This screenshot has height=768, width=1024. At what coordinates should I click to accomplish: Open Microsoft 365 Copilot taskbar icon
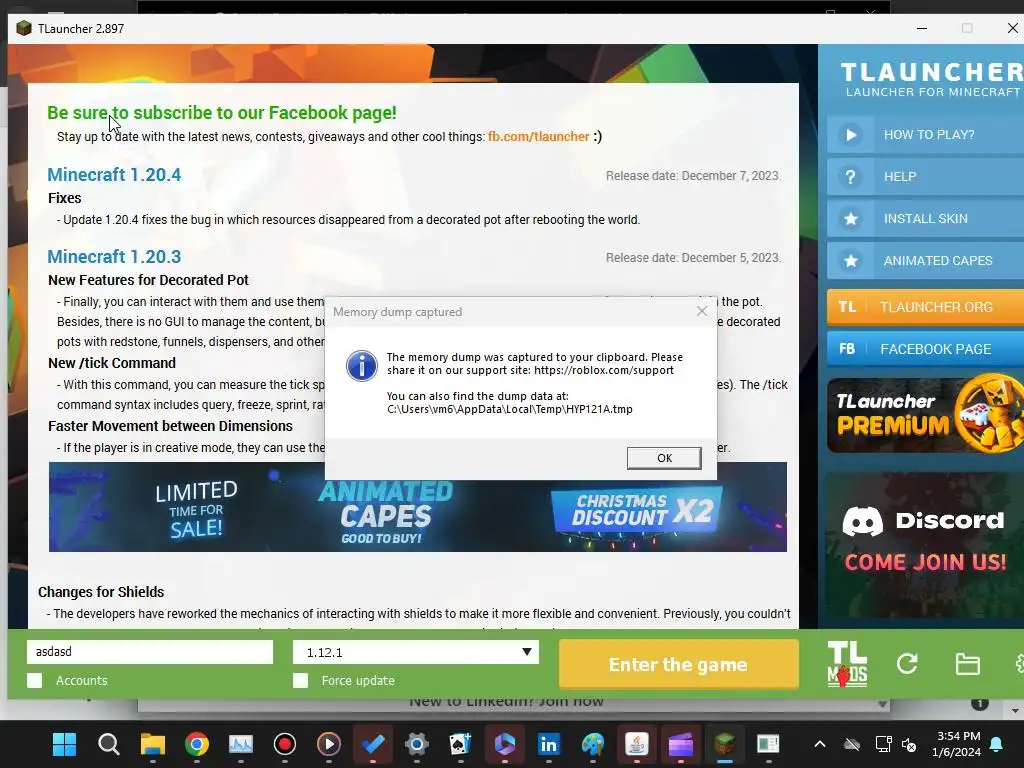pos(505,744)
